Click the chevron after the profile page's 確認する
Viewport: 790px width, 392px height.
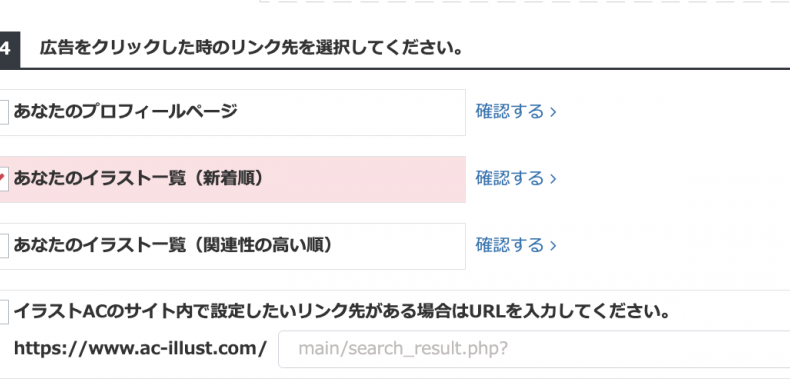click(553, 112)
